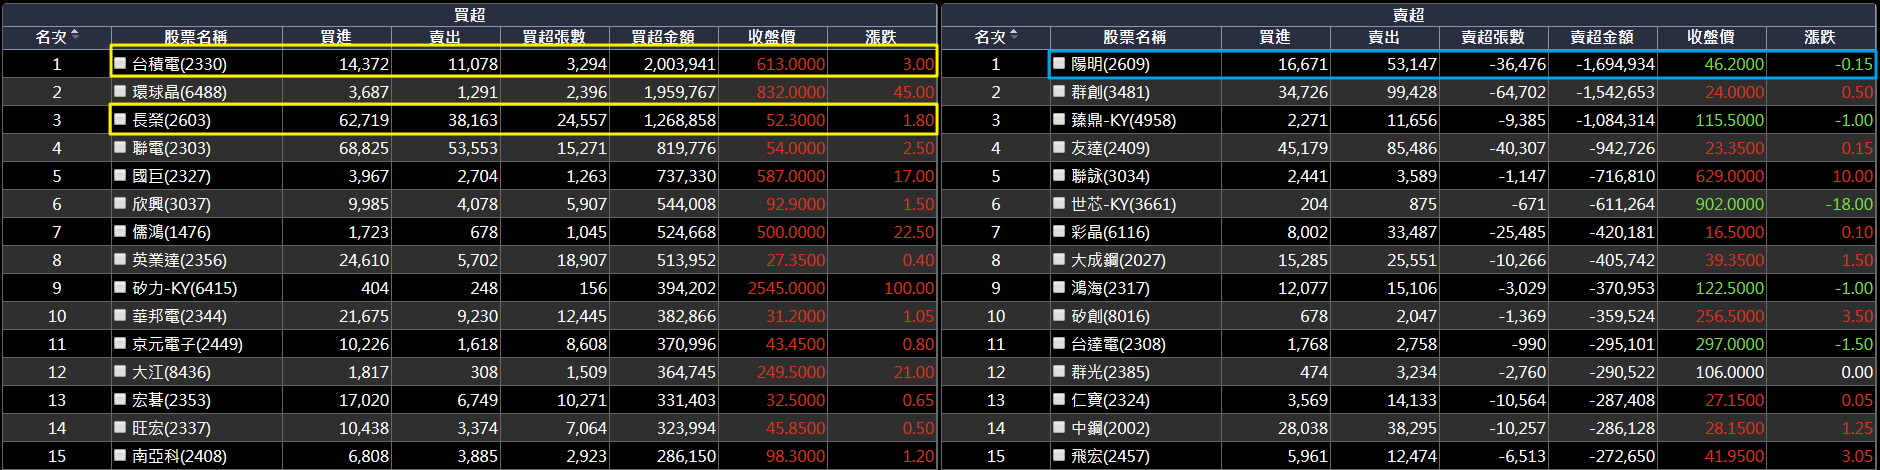Viewport: 1880px width, 470px height.
Task: Select the 旺宏(2337) stock name
Action: tap(171, 428)
